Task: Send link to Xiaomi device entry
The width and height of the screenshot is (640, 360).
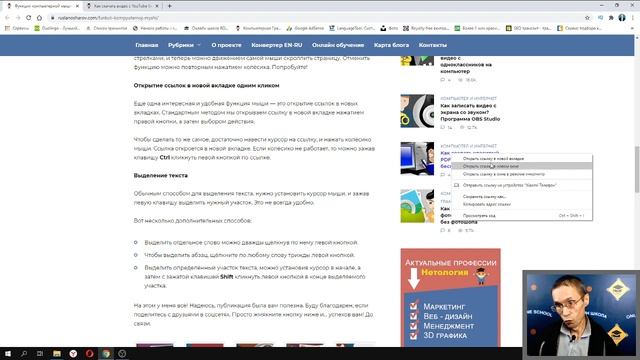Action: coord(522,185)
